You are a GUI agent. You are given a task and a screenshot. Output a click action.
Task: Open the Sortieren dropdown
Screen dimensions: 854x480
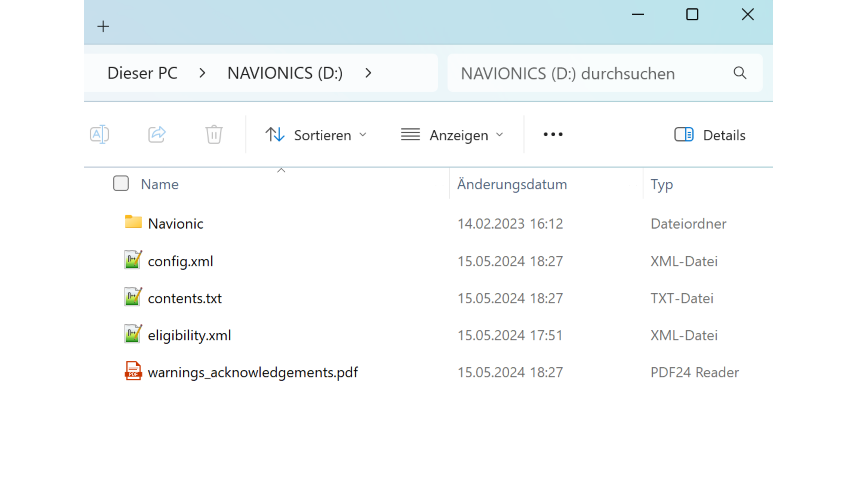(x=316, y=135)
